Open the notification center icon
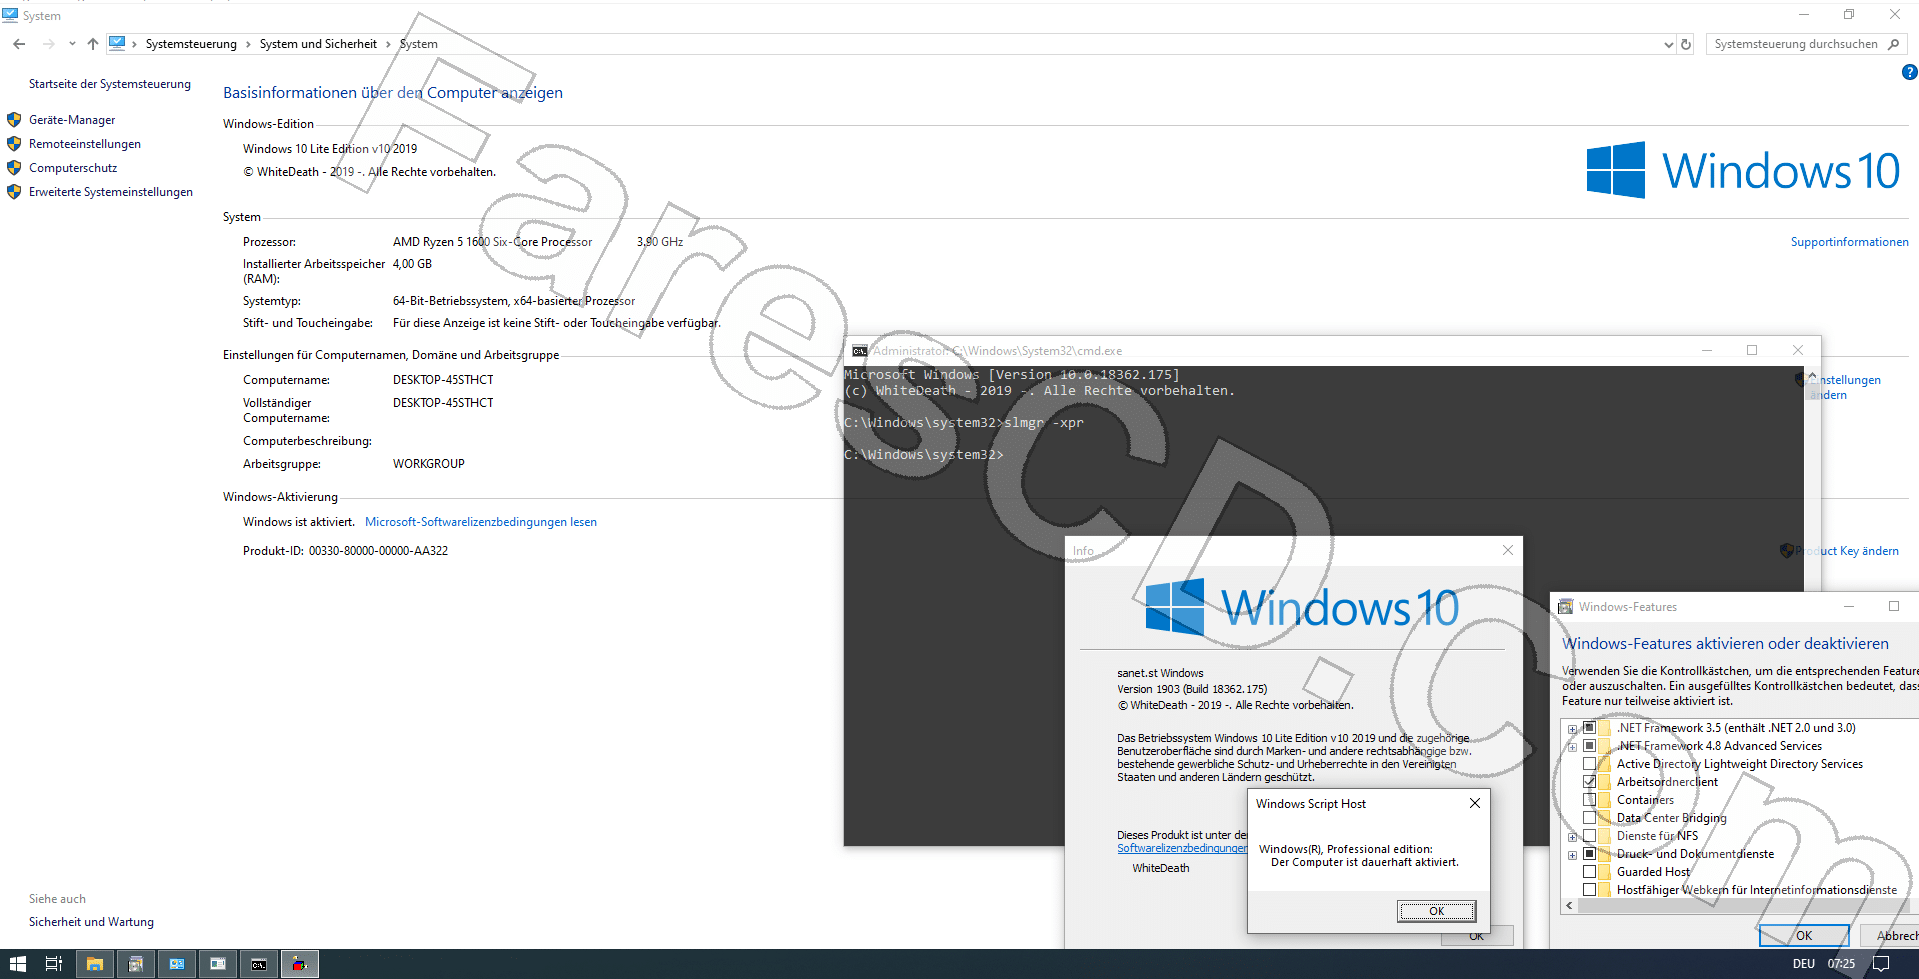This screenshot has width=1919, height=979. 1881,964
